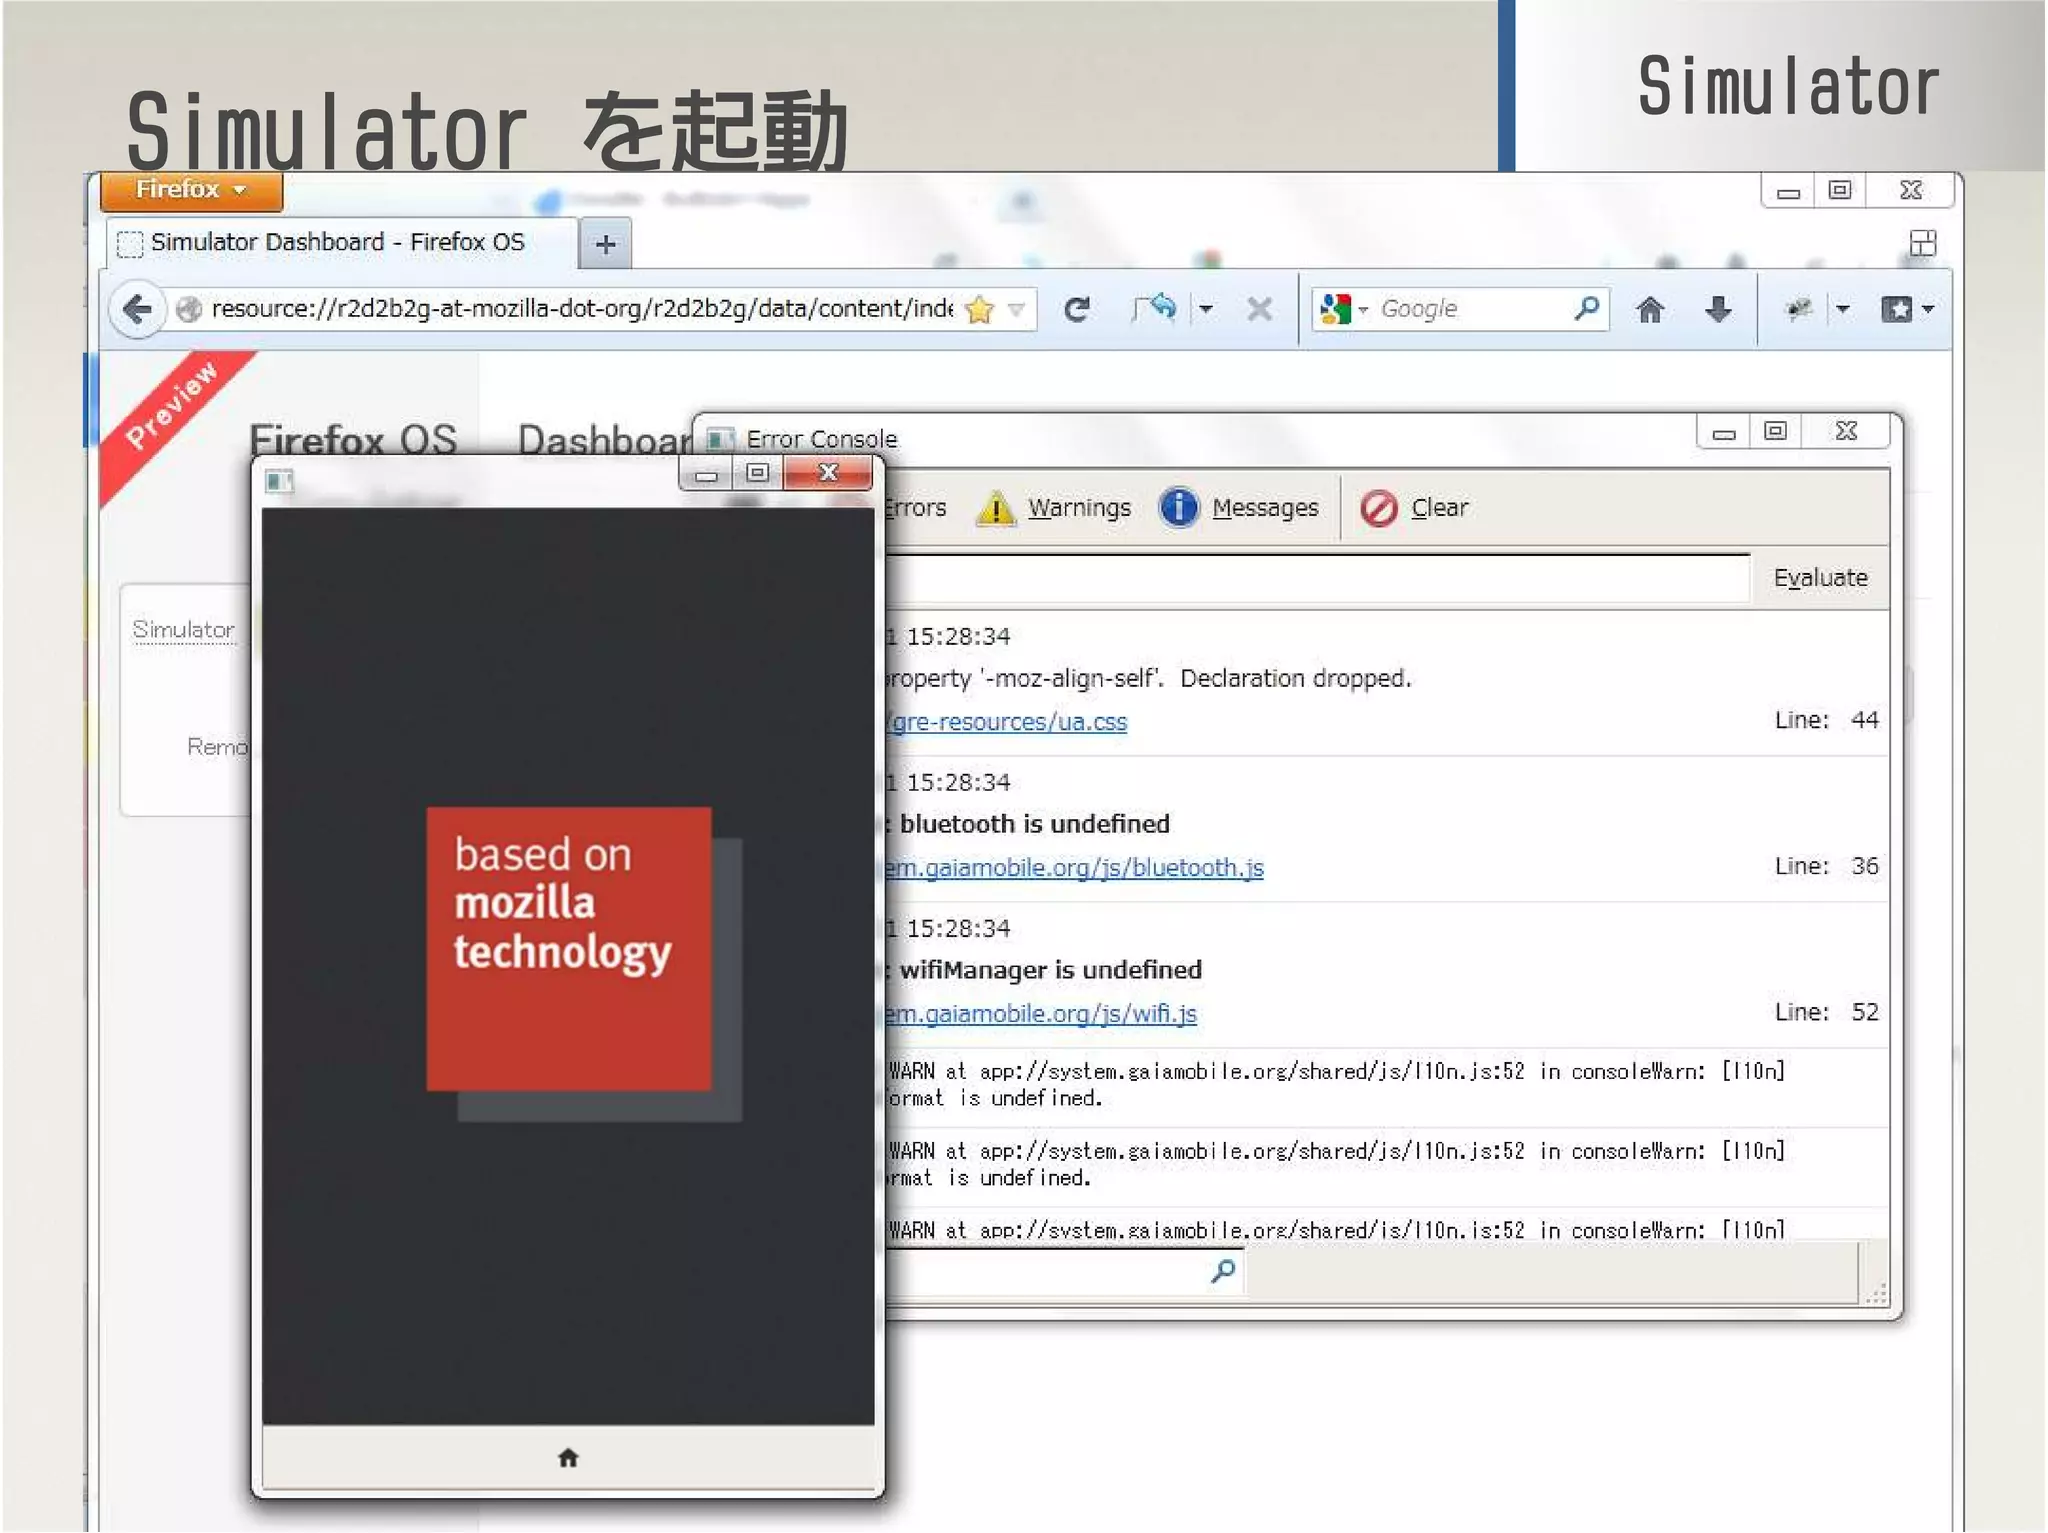Click the add-on icon in toolbar
2048x1533 pixels.
(x=1799, y=310)
